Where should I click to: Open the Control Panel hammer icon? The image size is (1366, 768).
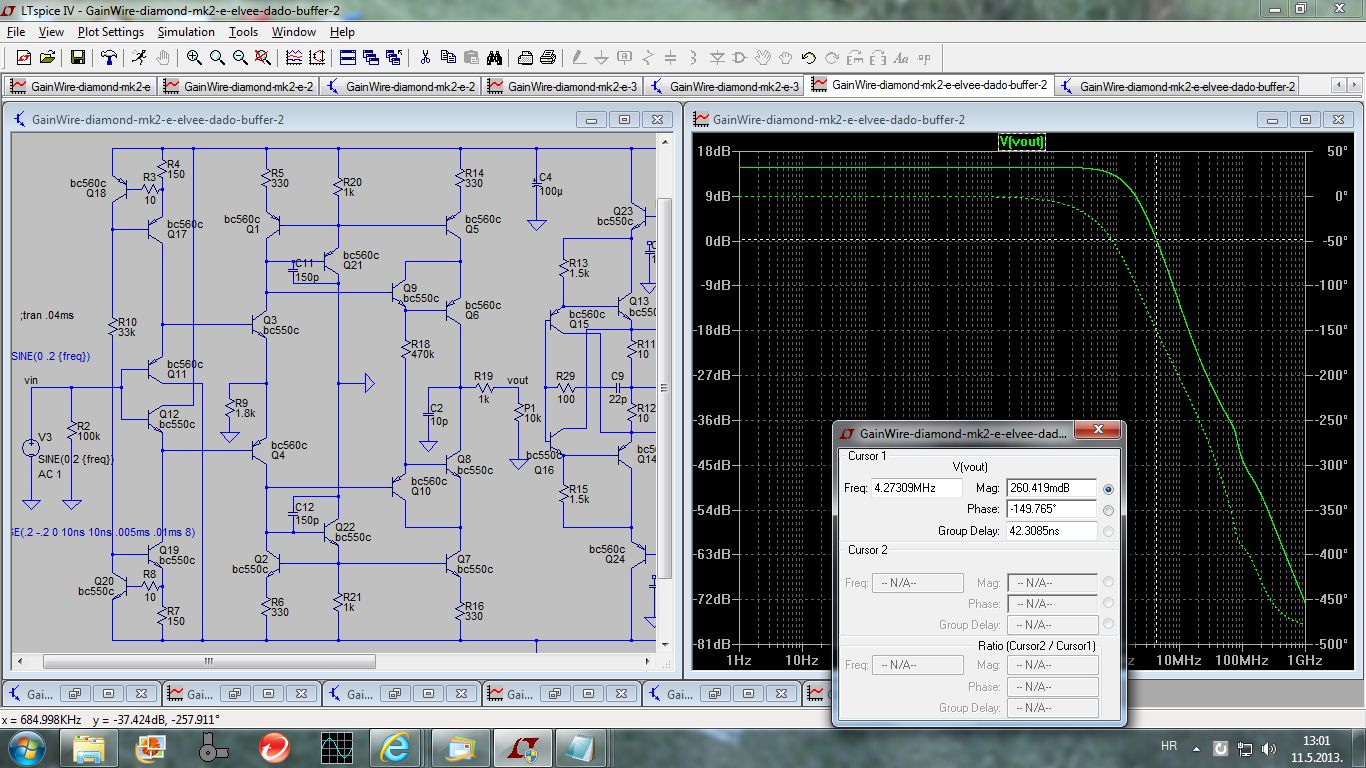109,58
